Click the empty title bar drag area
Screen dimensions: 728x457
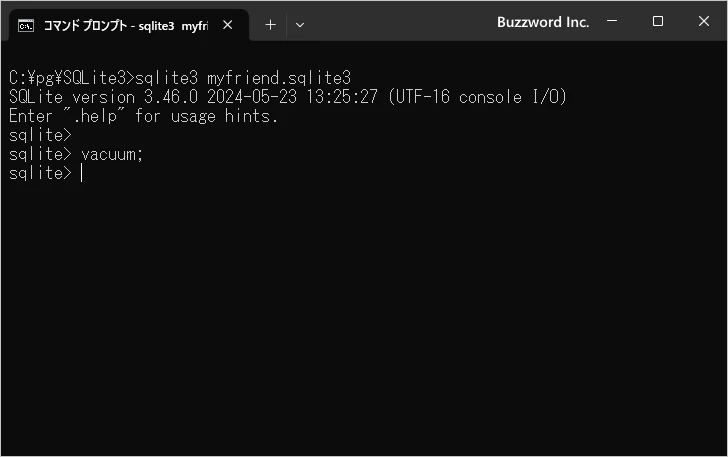click(400, 22)
